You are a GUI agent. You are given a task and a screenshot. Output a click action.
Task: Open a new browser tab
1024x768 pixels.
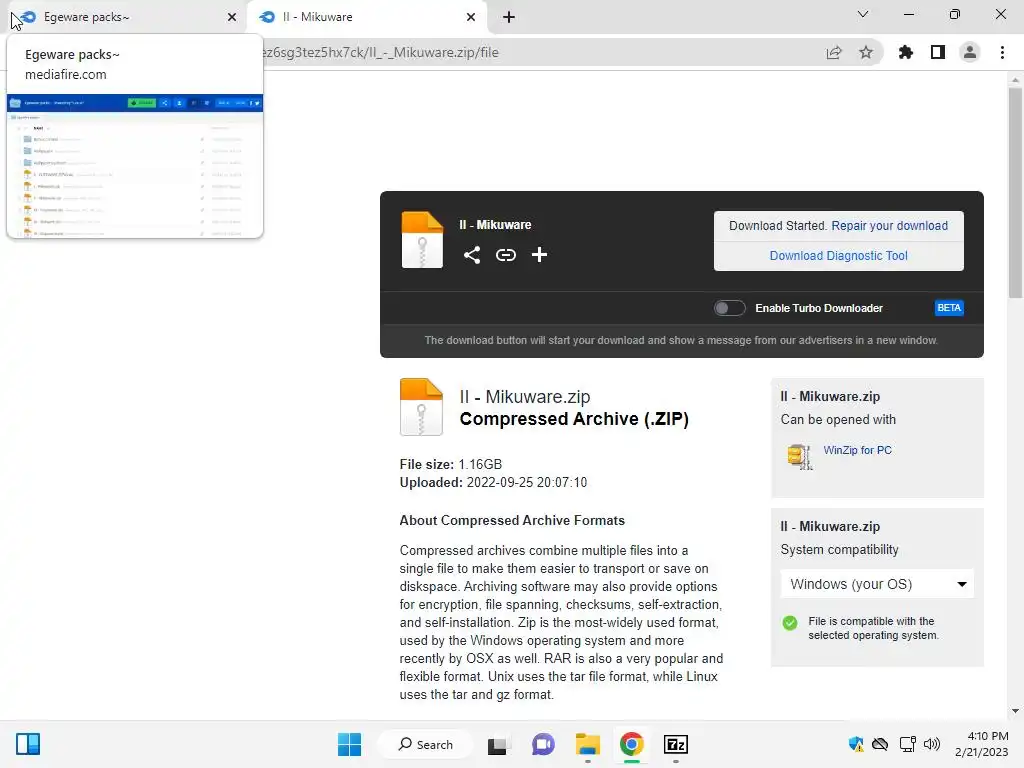click(509, 17)
